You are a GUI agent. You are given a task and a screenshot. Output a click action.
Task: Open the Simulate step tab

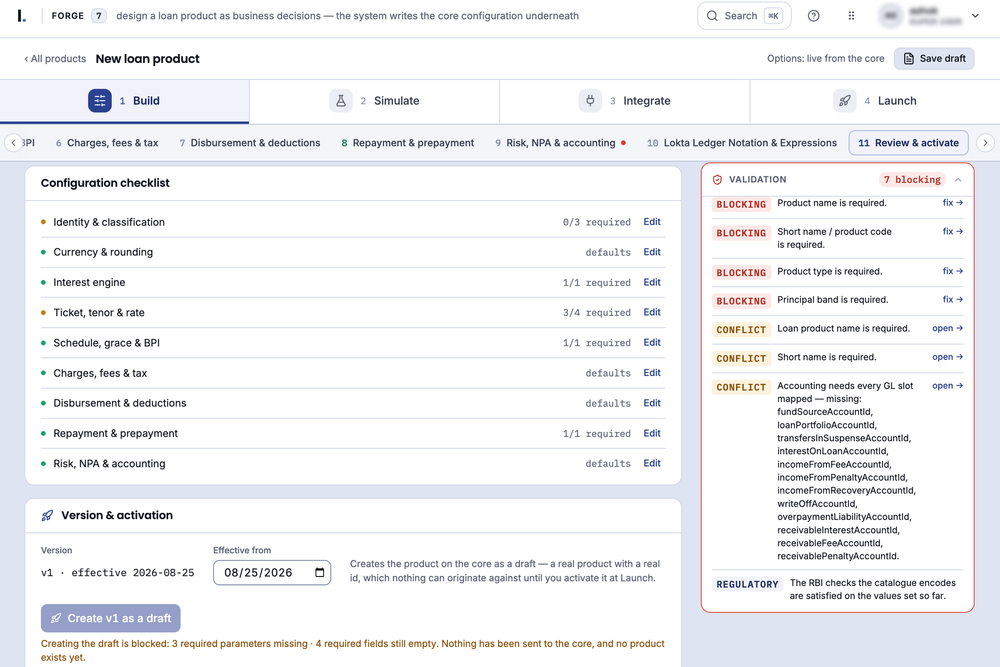[x=374, y=101]
